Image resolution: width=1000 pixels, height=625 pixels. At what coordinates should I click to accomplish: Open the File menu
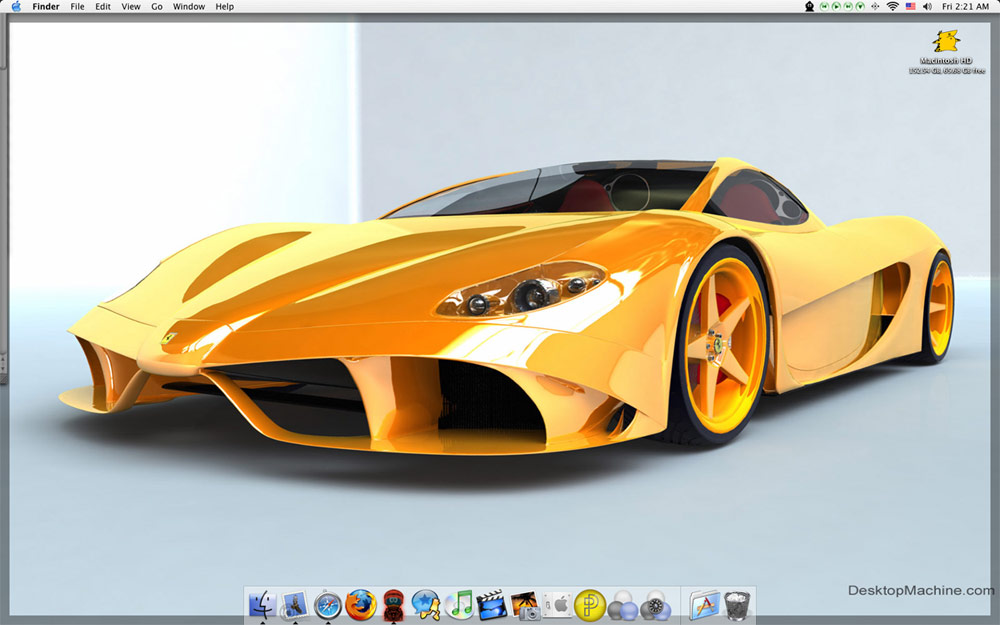pyautogui.click(x=77, y=6)
